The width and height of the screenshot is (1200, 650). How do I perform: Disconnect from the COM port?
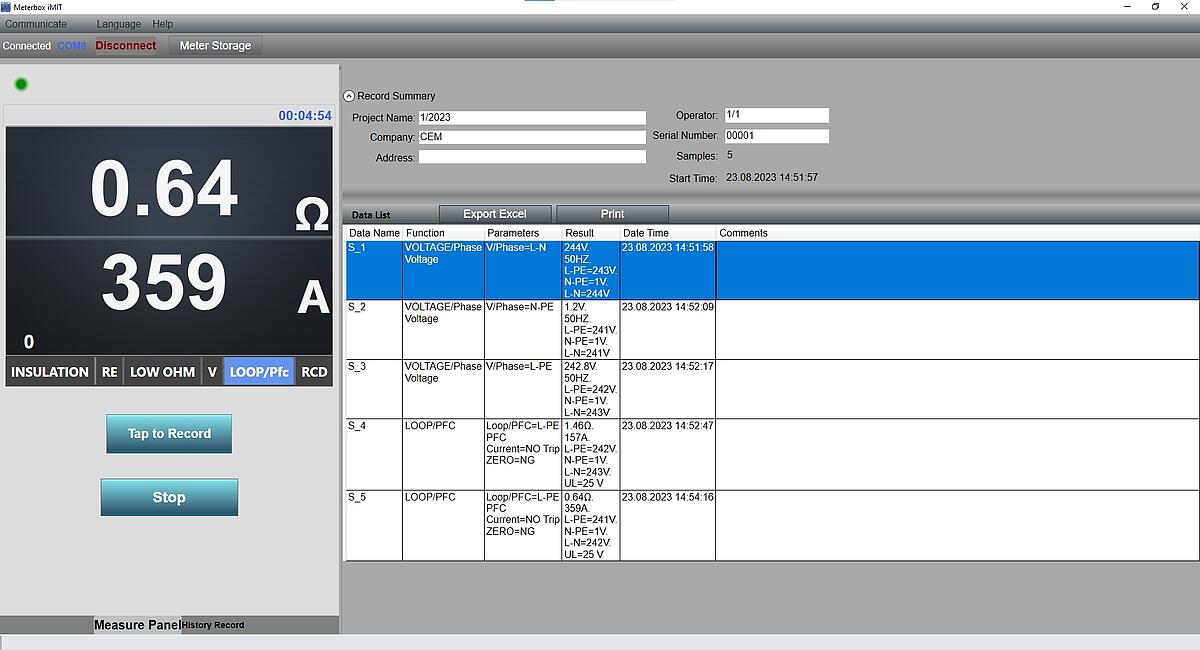pyautogui.click(x=125, y=46)
